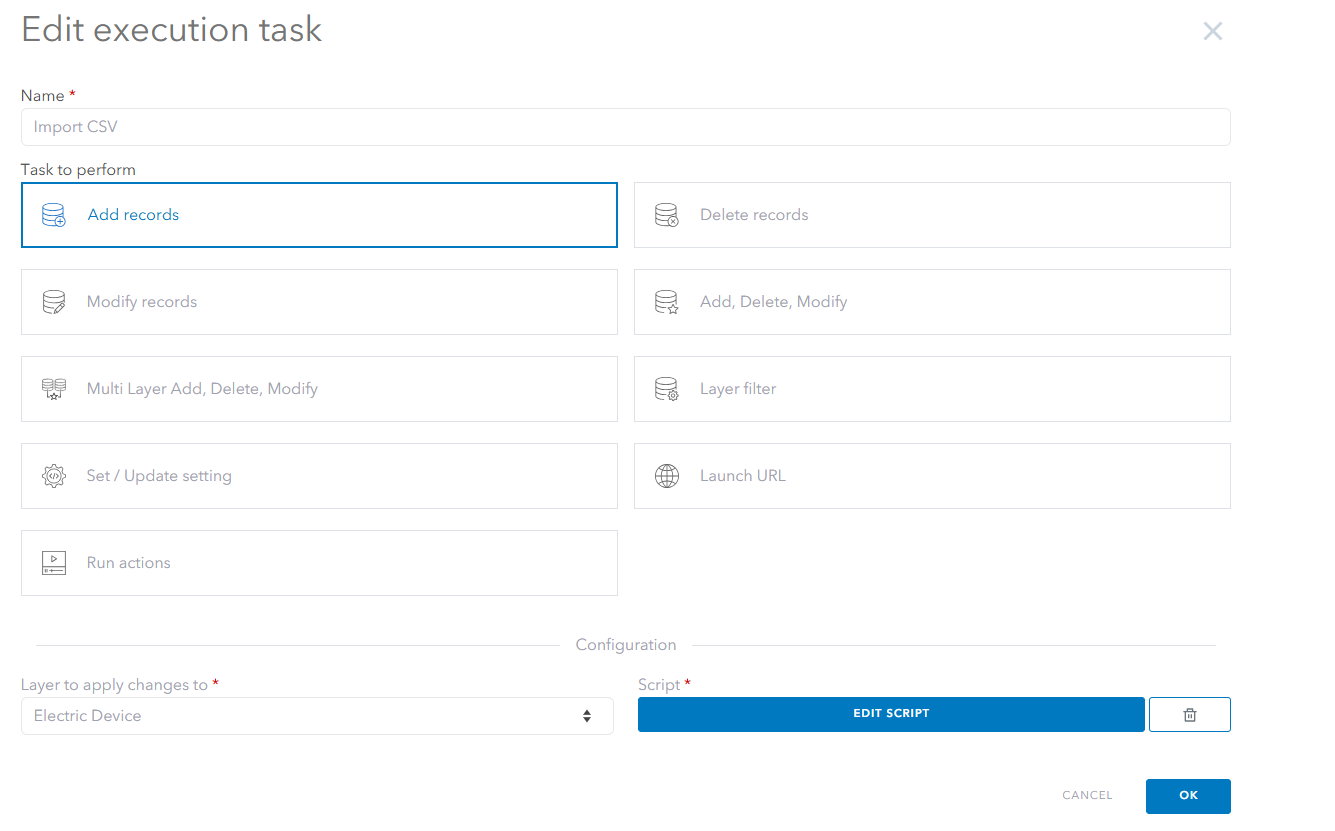The height and width of the screenshot is (831, 1335).
Task: Focus the Name field containing Import CSV
Action: coord(625,127)
